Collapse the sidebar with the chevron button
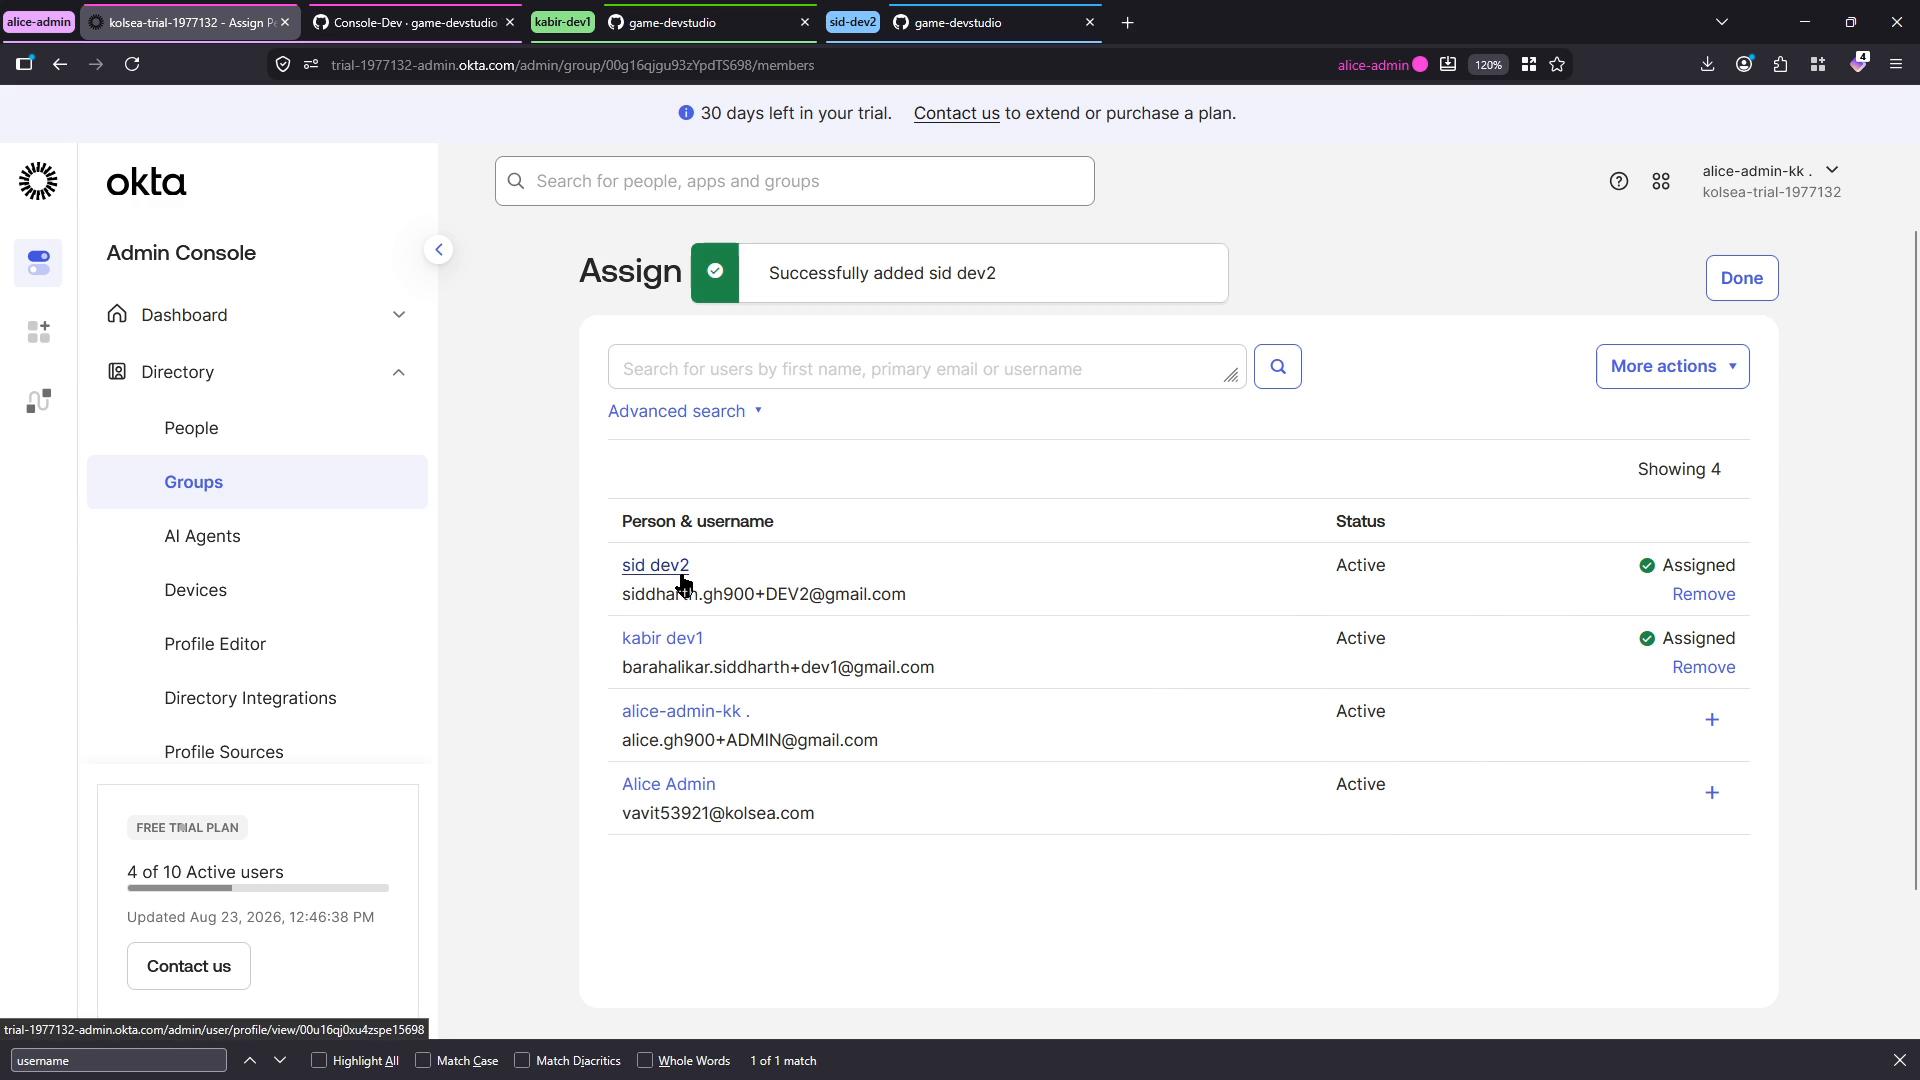This screenshot has height=1080, width=1920. pyautogui.click(x=438, y=250)
